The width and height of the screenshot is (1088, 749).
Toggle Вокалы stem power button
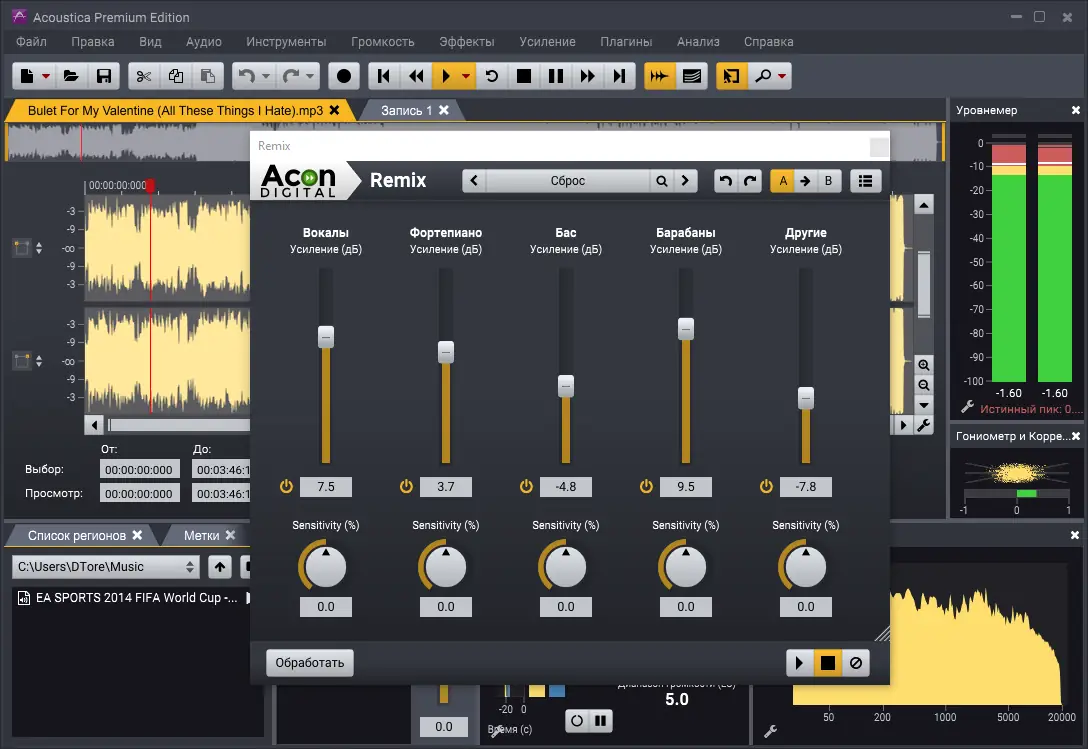286,487
